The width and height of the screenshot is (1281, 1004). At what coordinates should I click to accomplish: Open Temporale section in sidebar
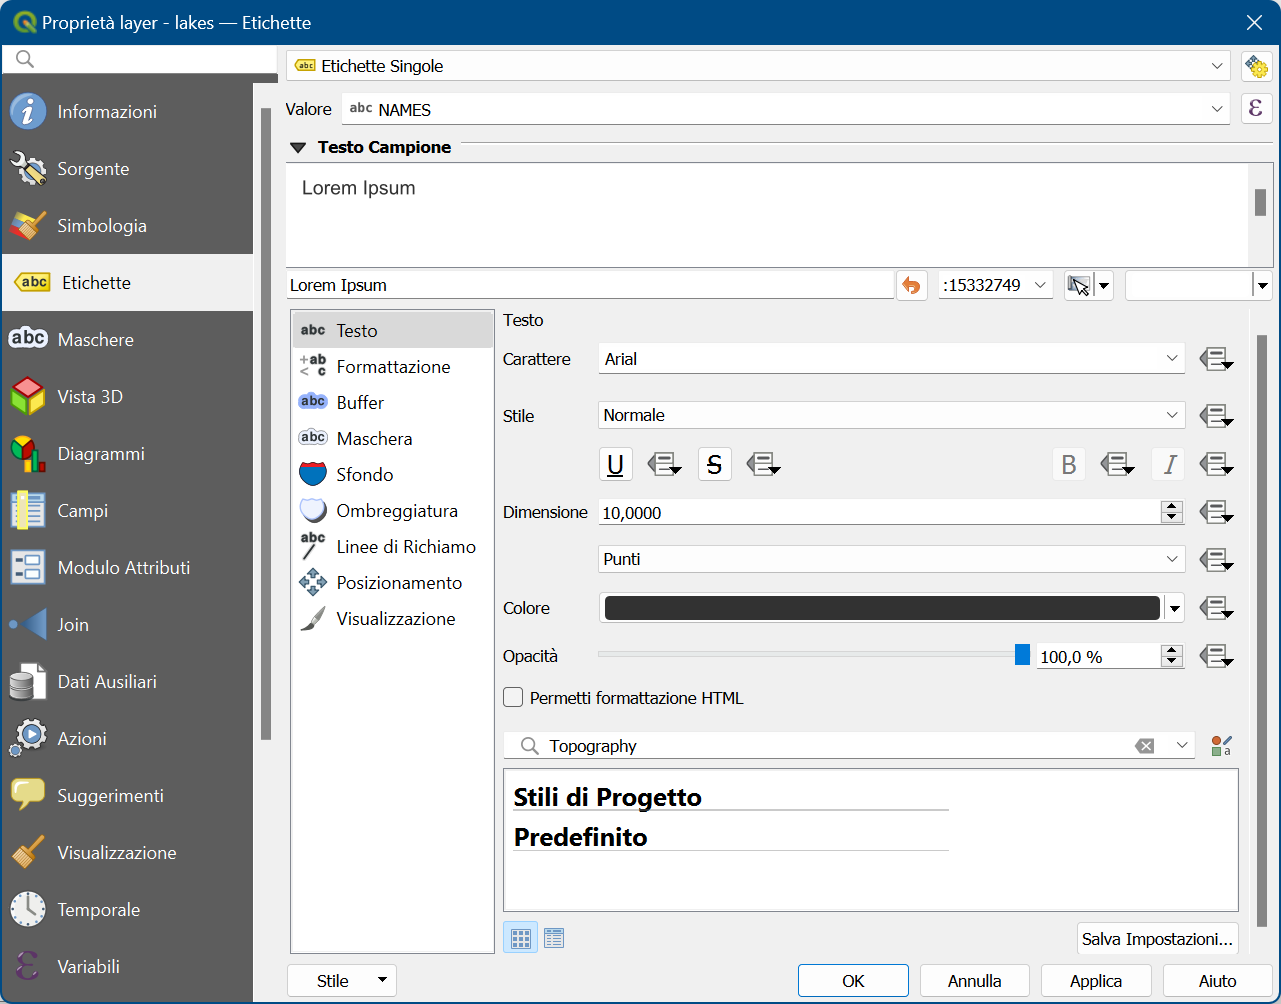click(x=127, y=910)
